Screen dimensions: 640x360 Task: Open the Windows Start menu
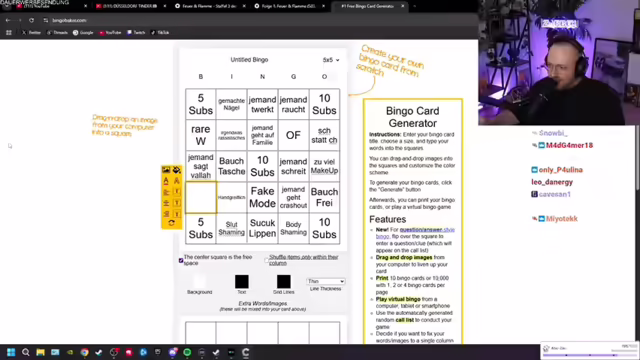click(11, 353)
